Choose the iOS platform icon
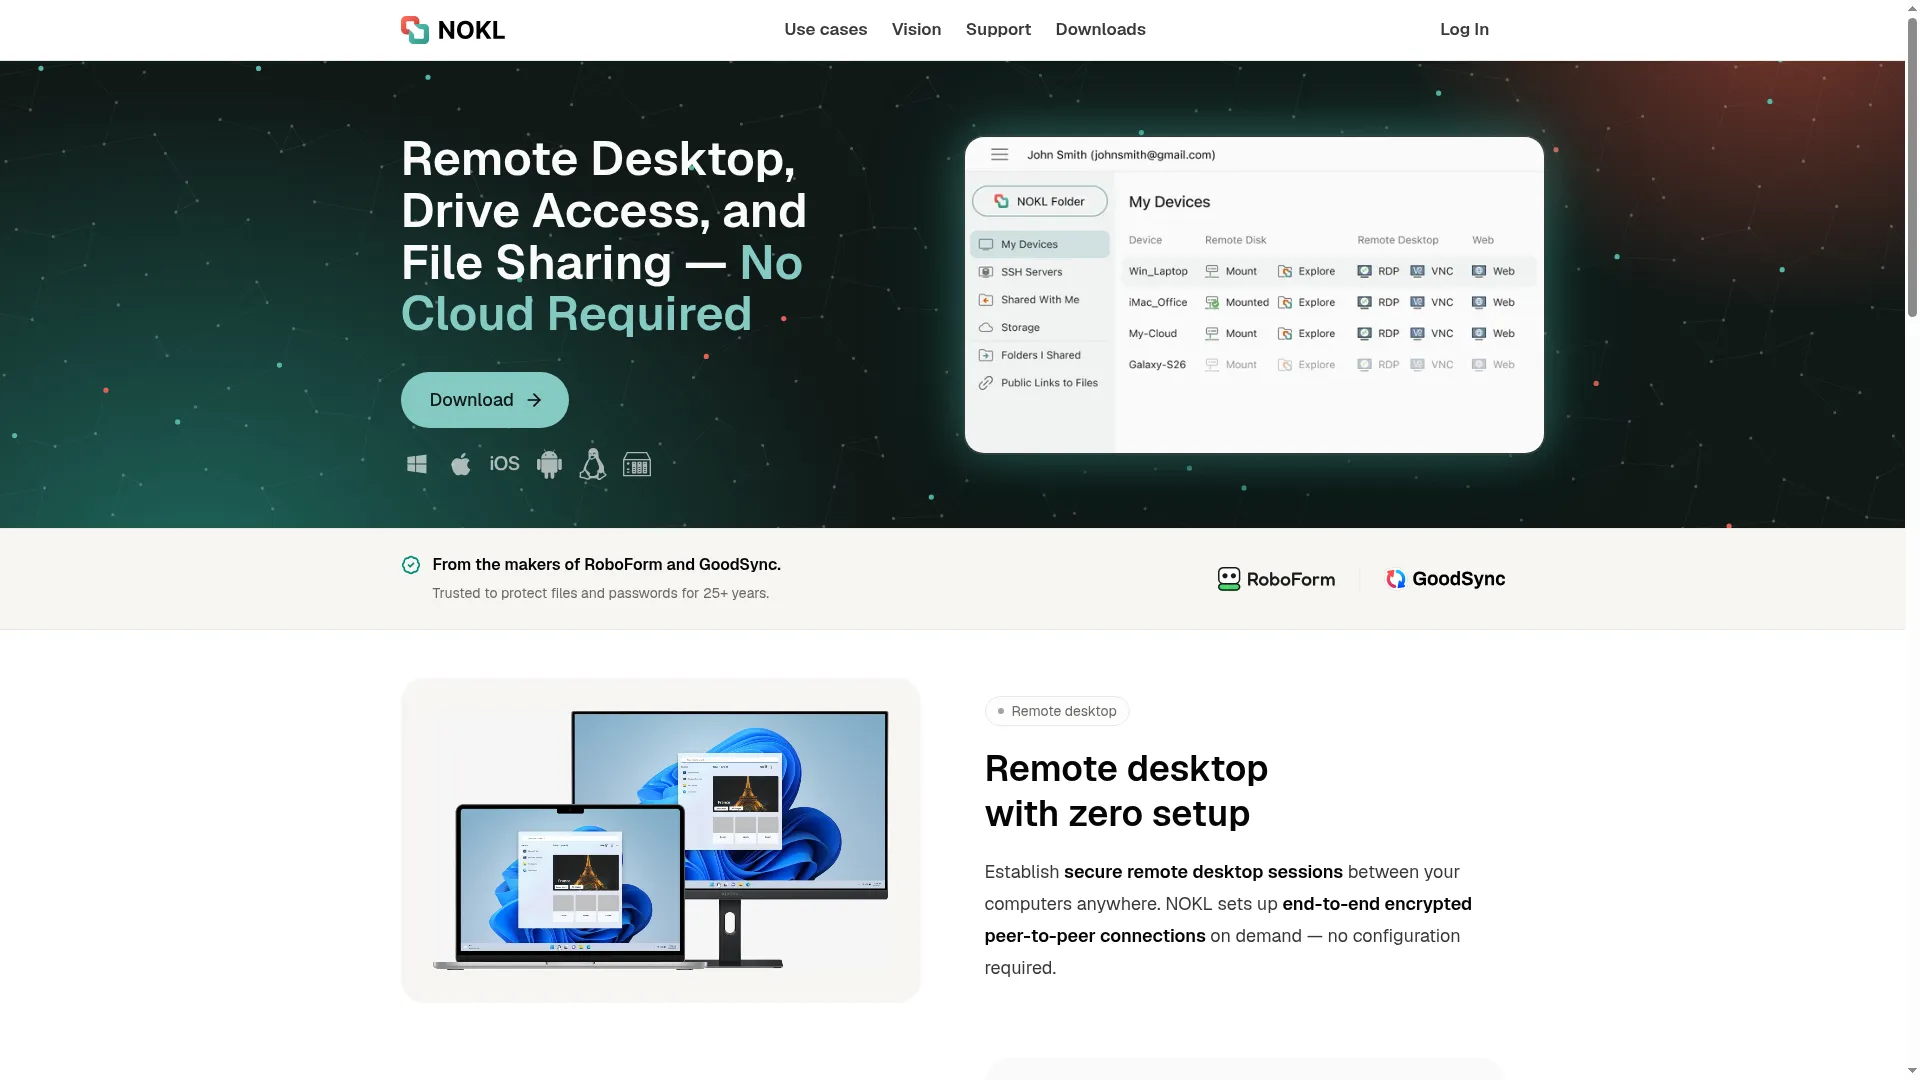The height and width of the screenshot is (1080, 1920). (504, 464)
